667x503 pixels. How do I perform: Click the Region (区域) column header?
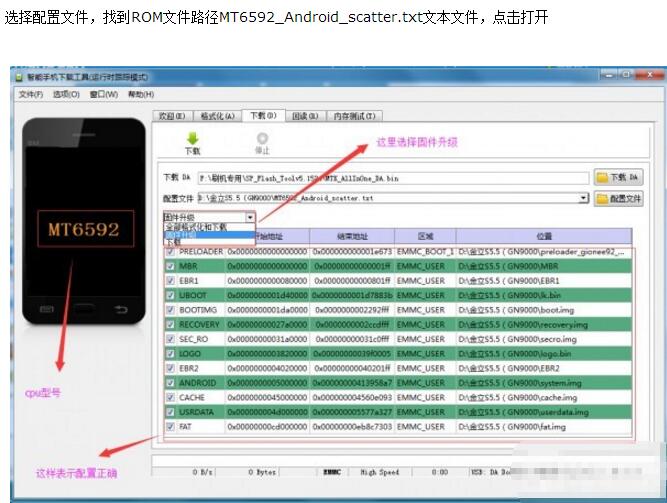(x=425, y=236)
